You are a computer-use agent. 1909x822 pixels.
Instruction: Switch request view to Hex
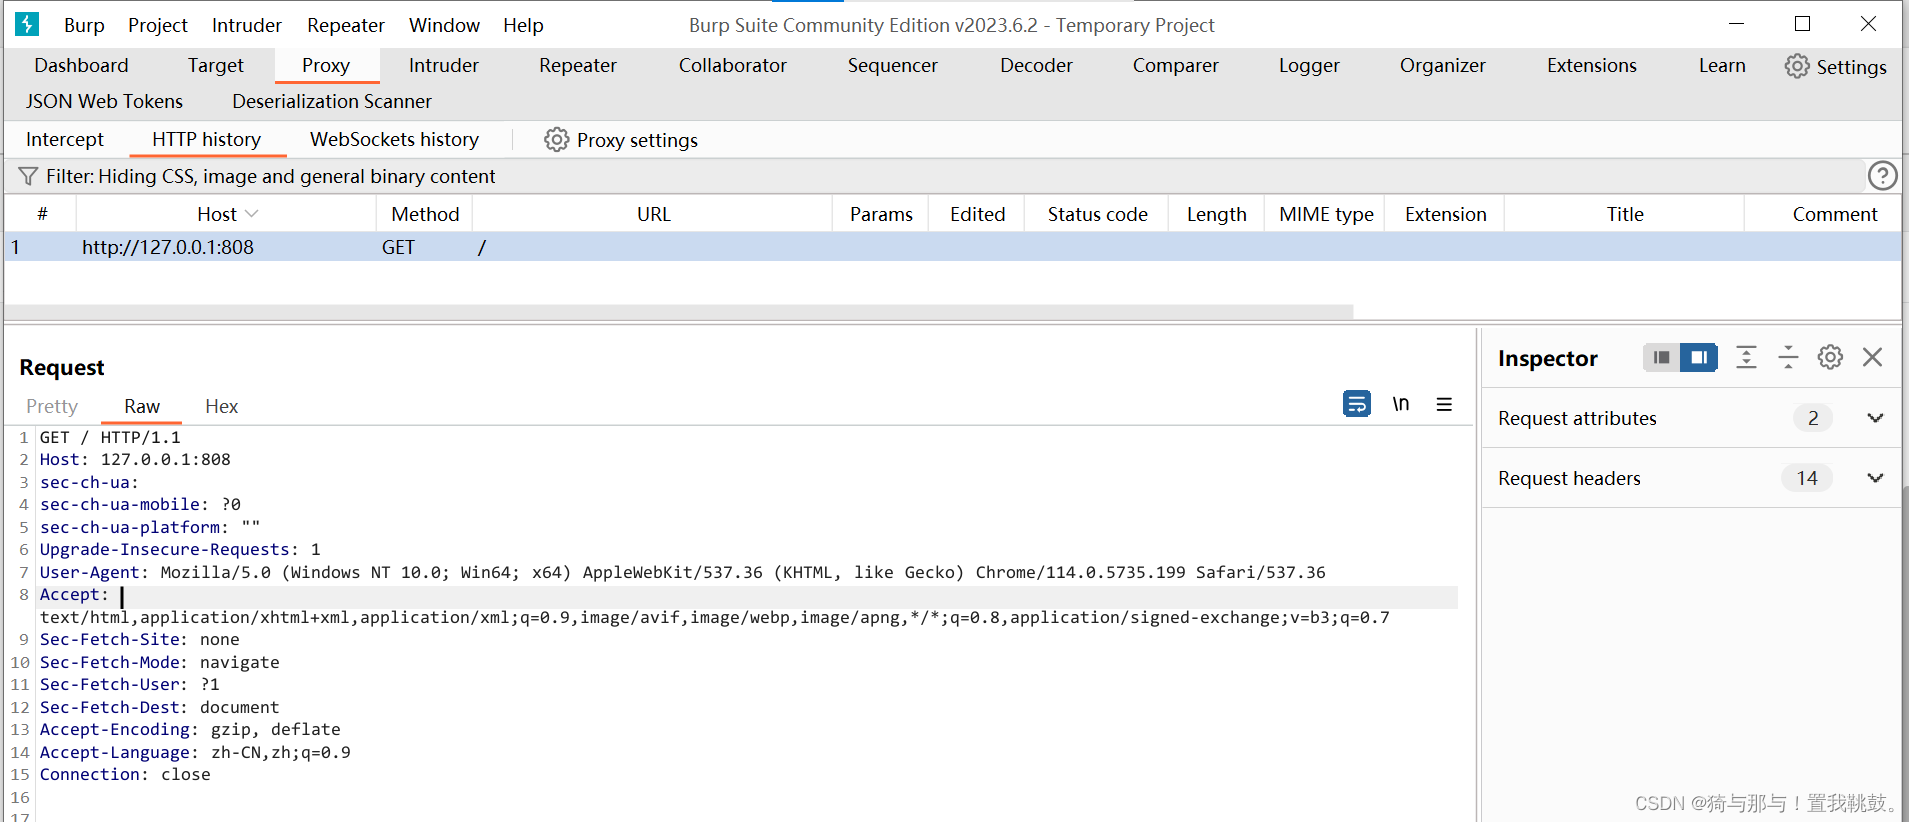click(x=221, y=406)
